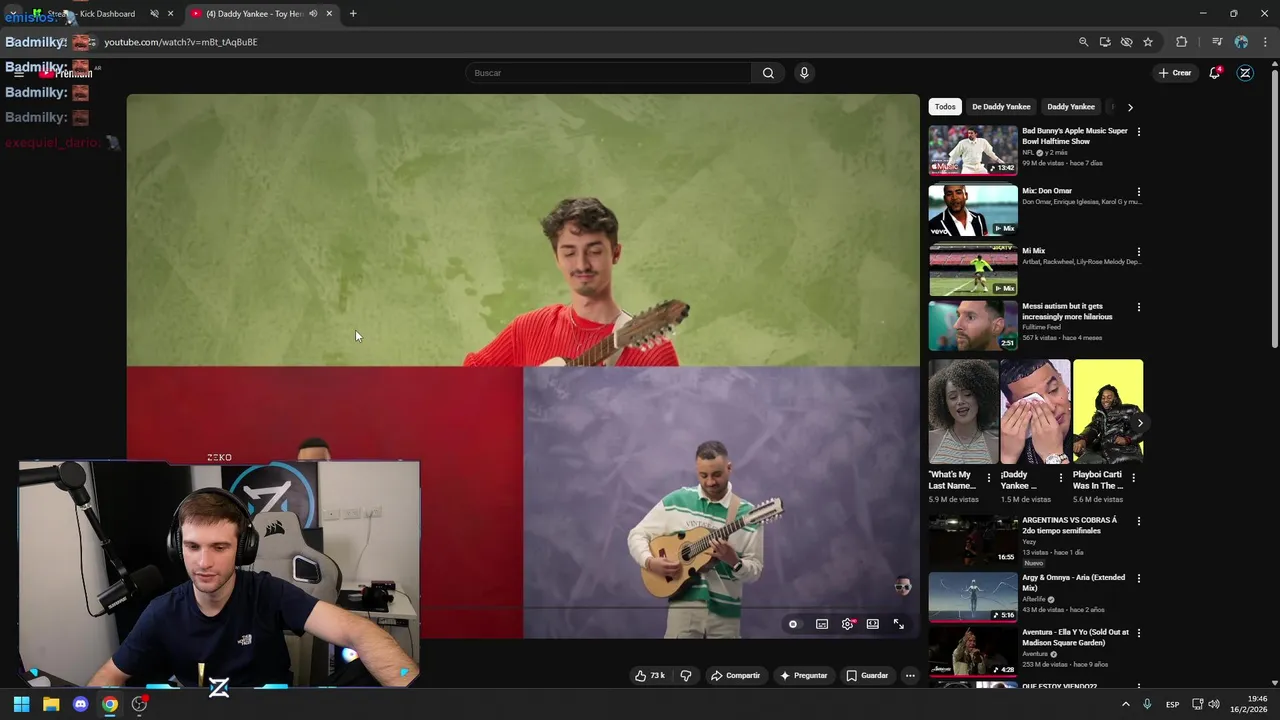1280x720 pixels.
Task: Click the YouTube Buscar search field
Action: point(608,73)
